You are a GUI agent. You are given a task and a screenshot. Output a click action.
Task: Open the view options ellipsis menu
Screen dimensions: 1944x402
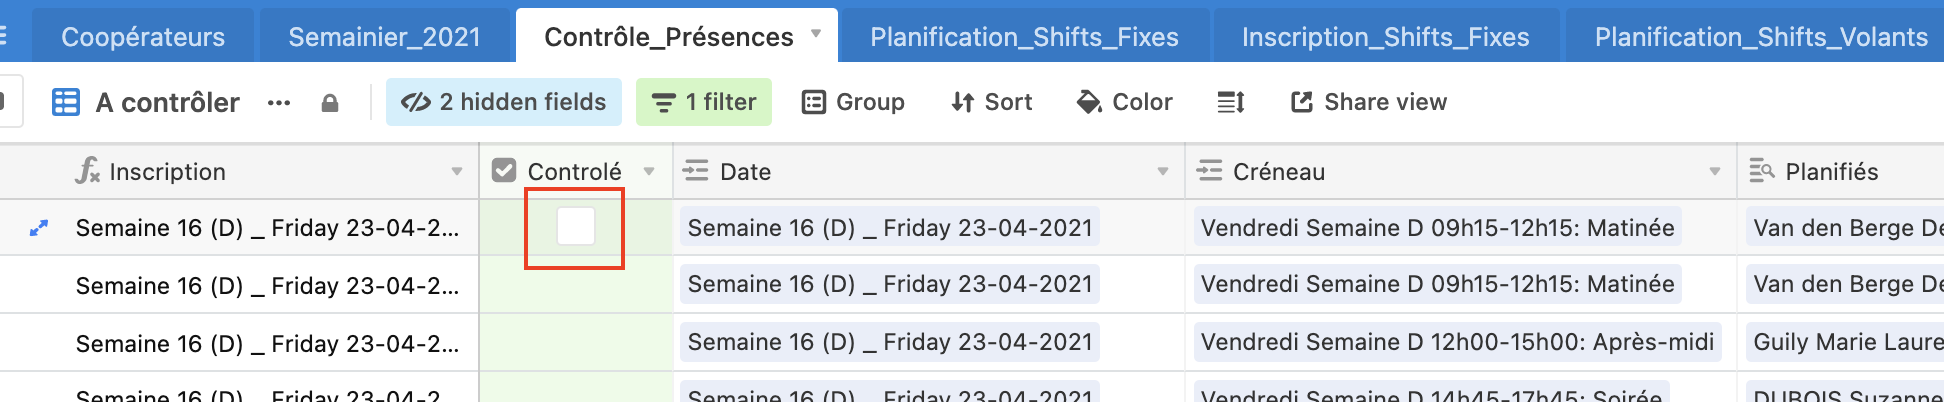click(x=279, y=103)
